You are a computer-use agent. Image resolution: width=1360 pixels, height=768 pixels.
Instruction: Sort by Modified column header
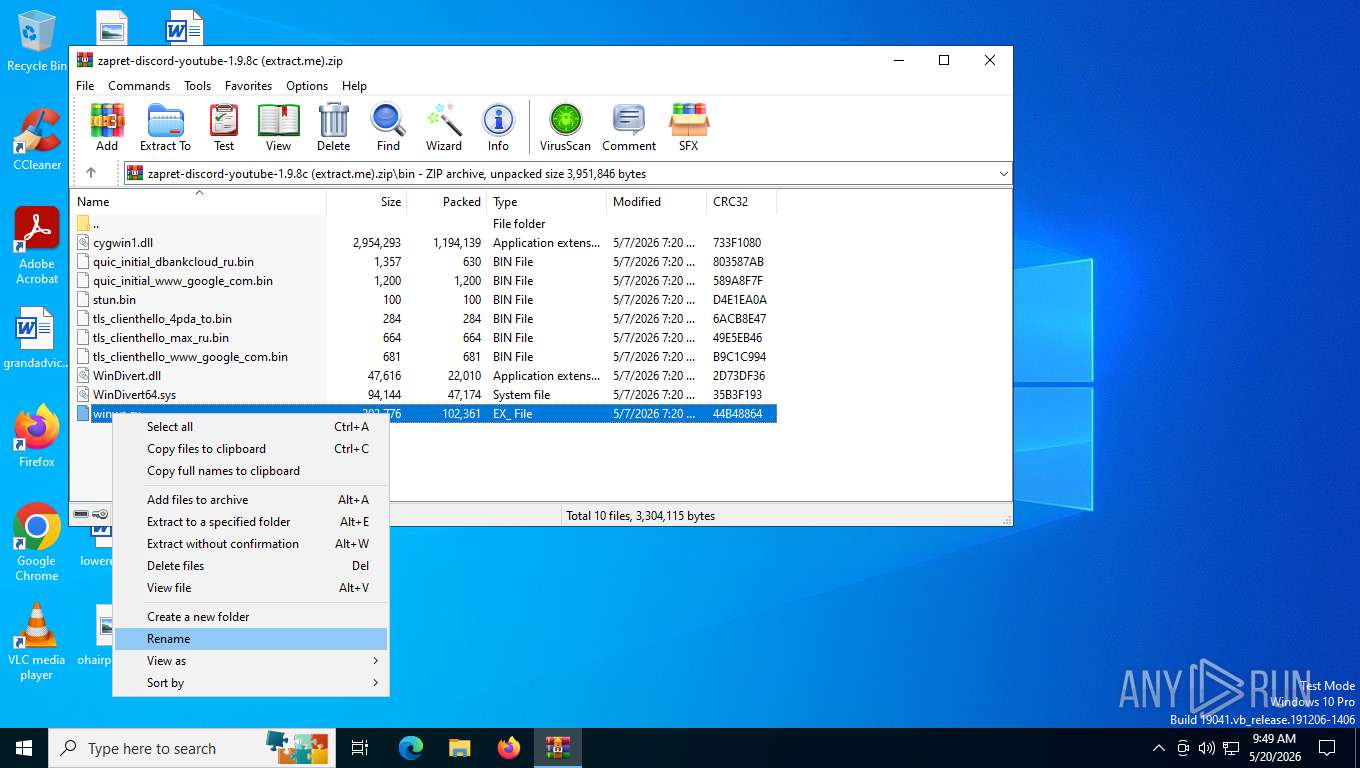coord(656,202)
